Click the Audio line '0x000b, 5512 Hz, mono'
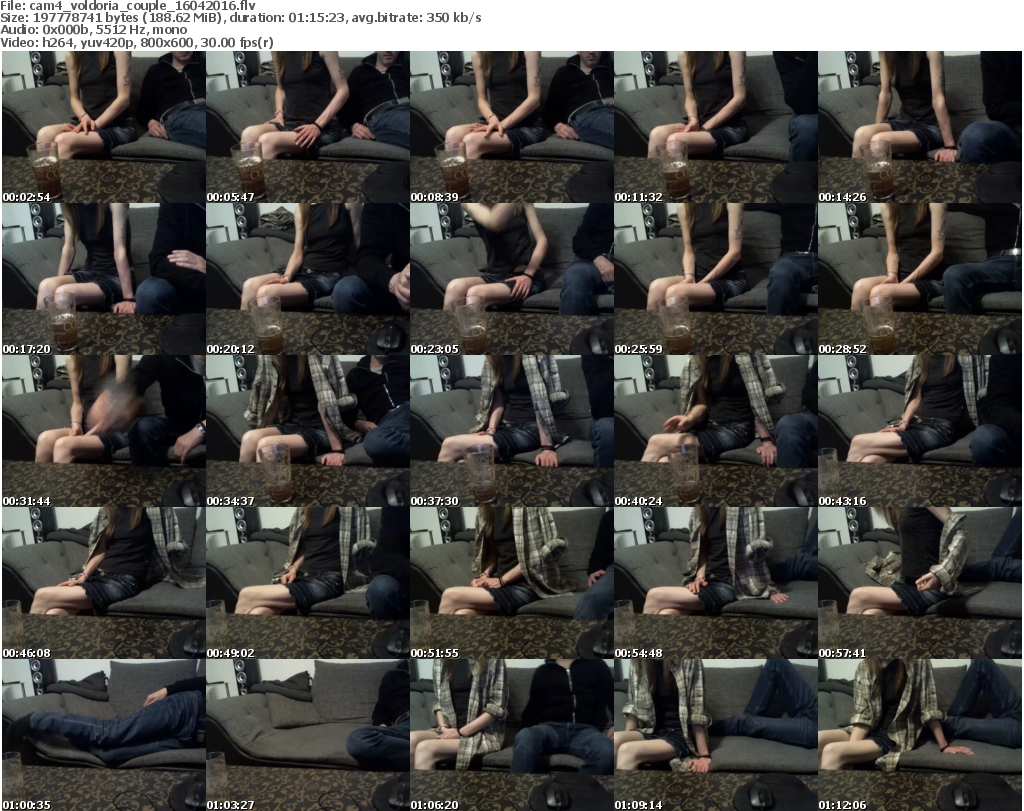1024x811 pixels. coord(114,30)
